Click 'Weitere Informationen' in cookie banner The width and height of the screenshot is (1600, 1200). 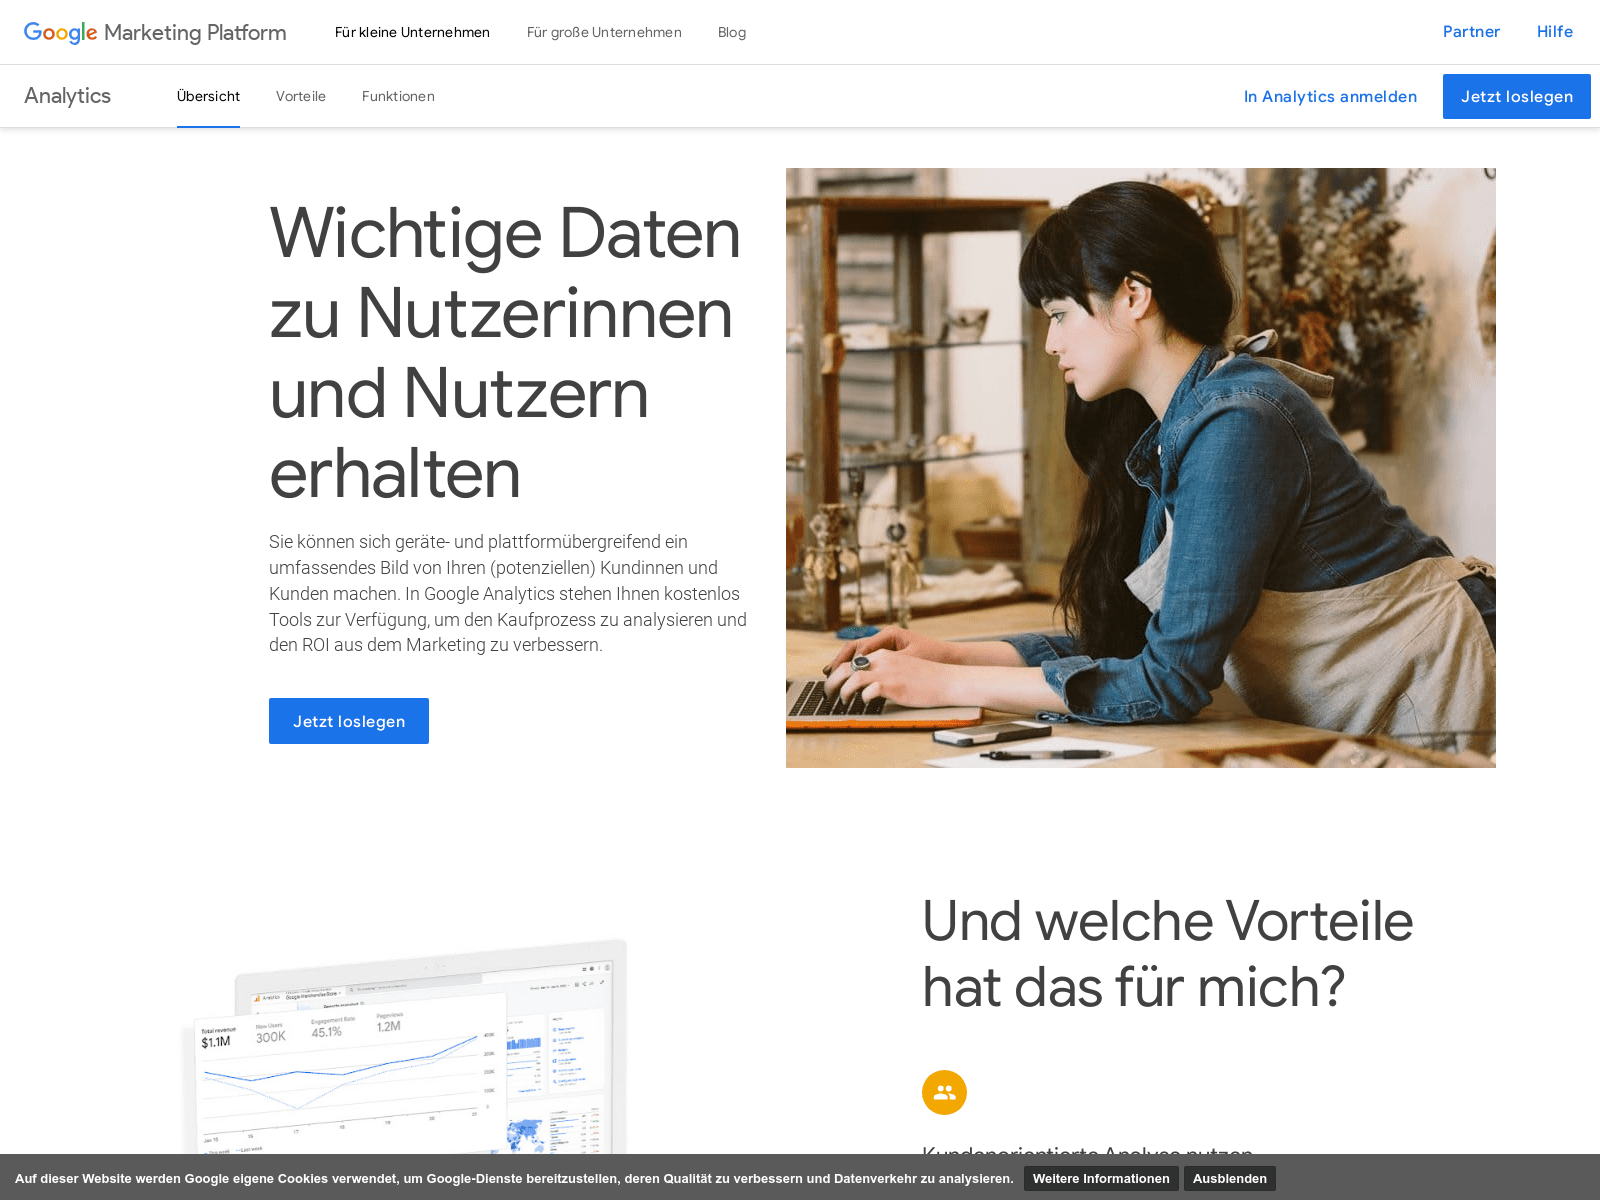click(x=1101, y=1178)
